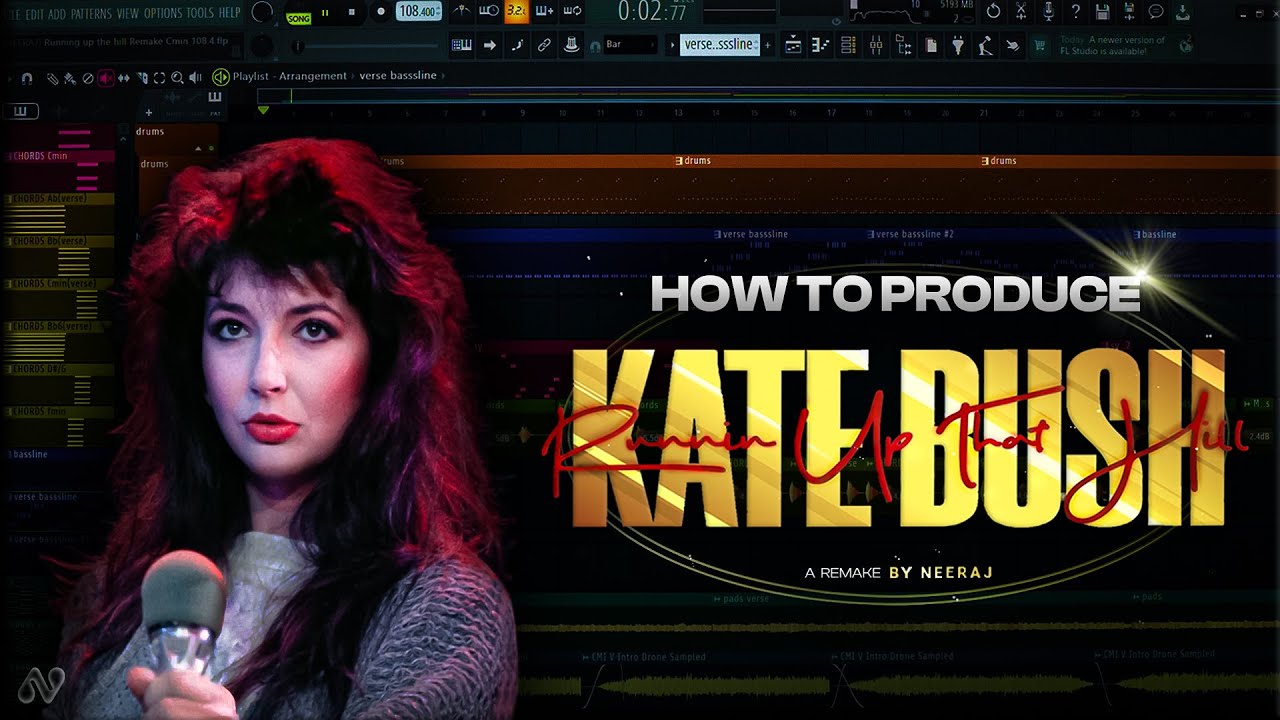This screenshot has width=1280, height=720.
Task: Open the TOOLS menu
Action: point(200,13)
